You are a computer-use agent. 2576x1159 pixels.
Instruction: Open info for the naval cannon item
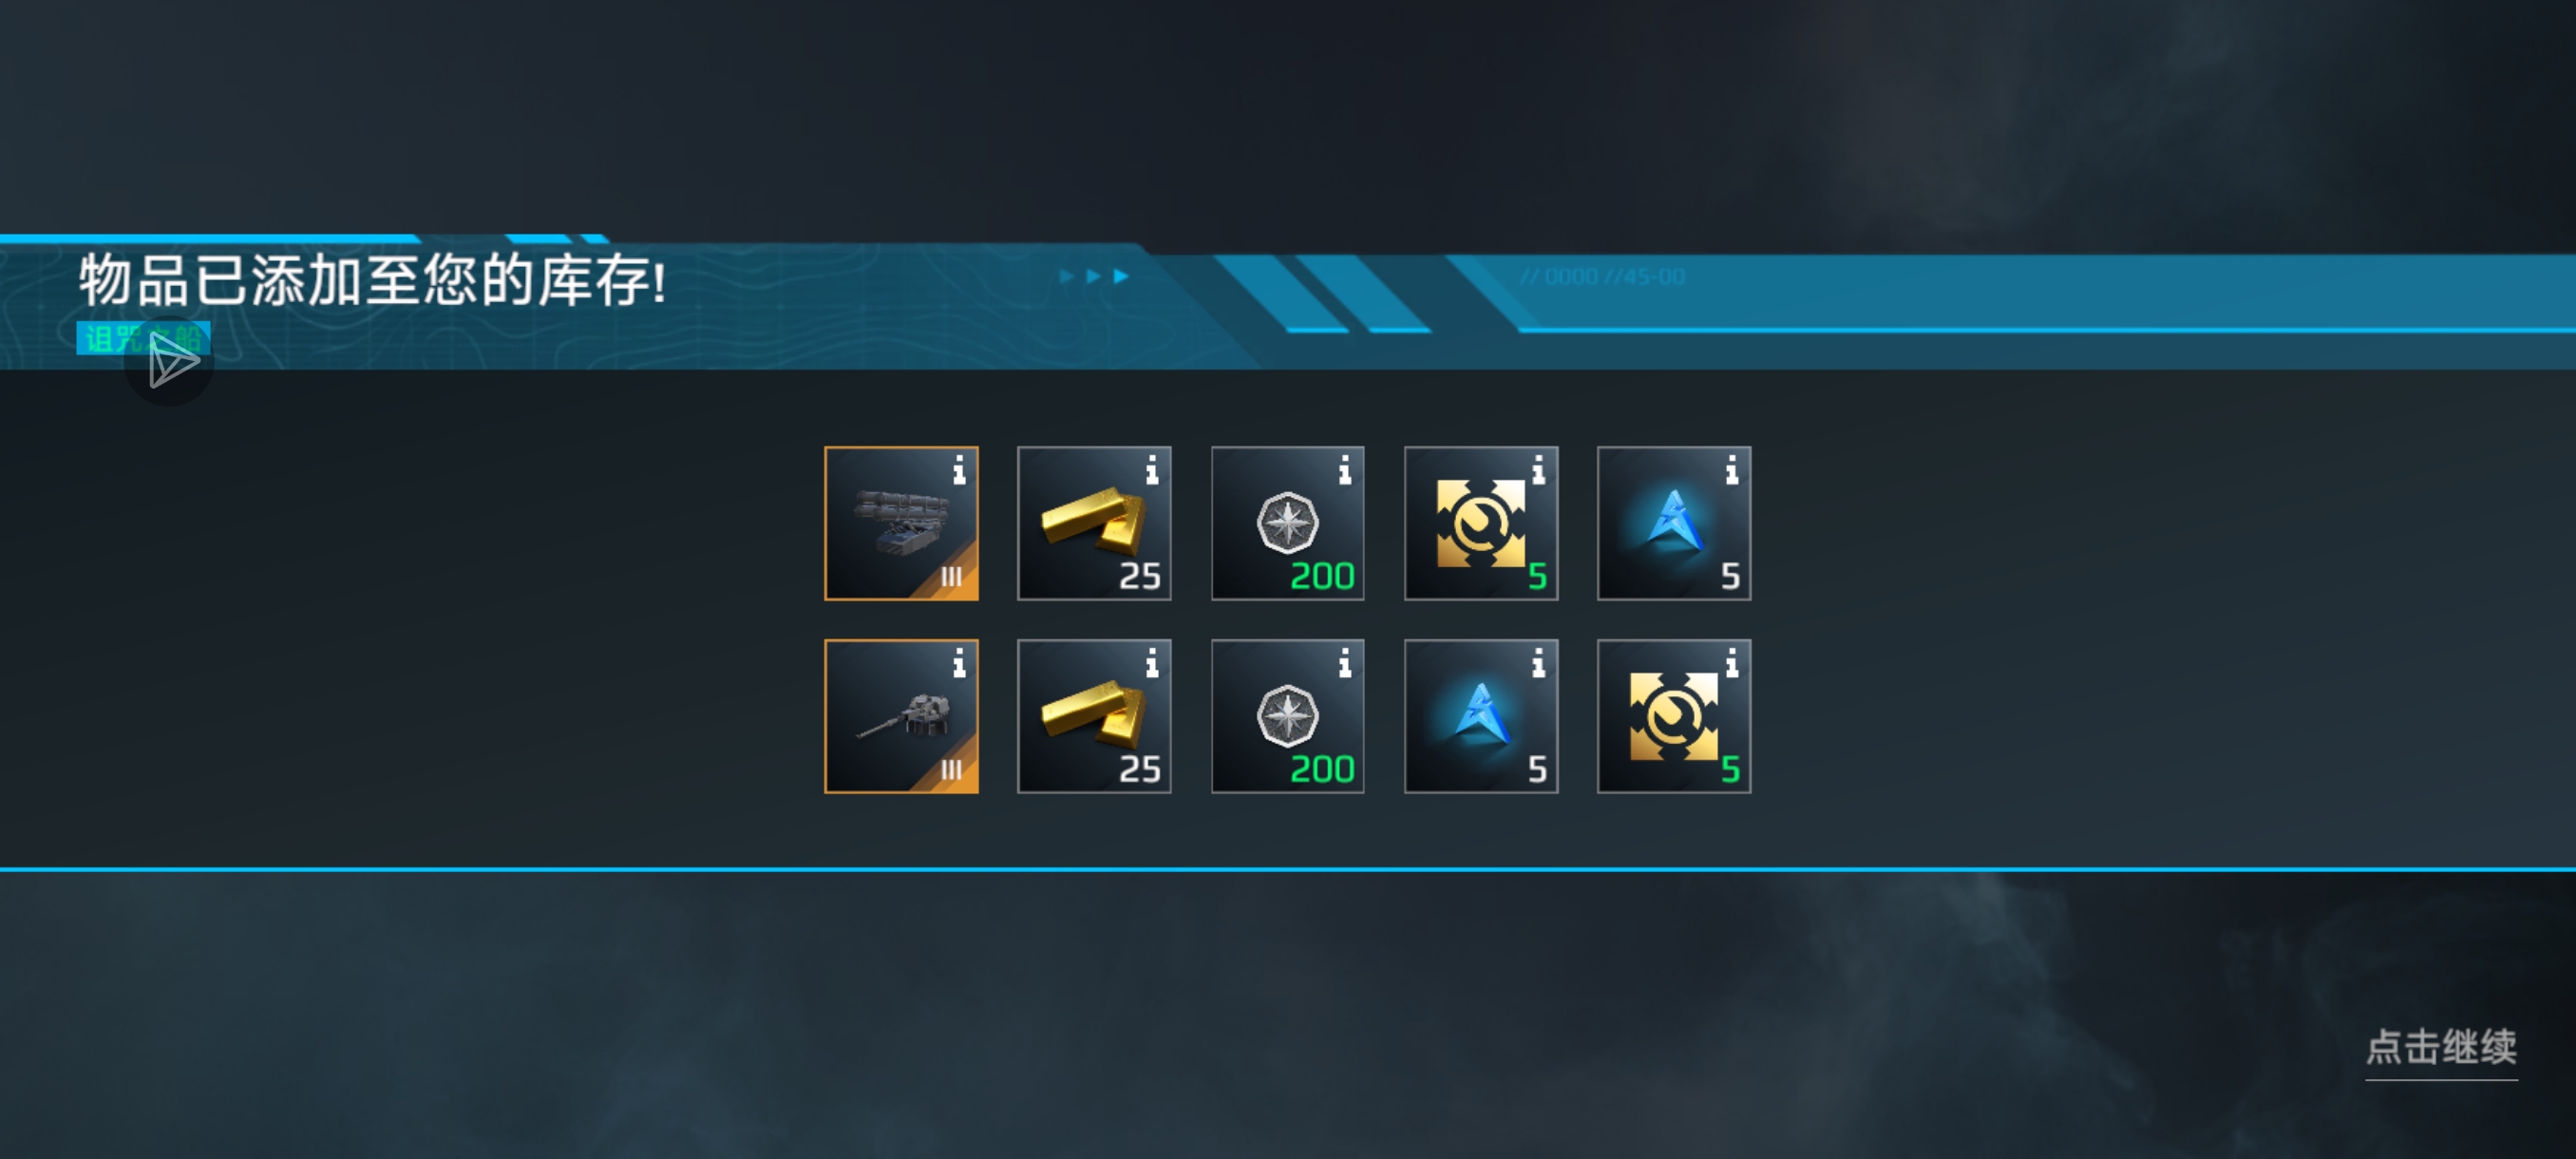[959, 662]
